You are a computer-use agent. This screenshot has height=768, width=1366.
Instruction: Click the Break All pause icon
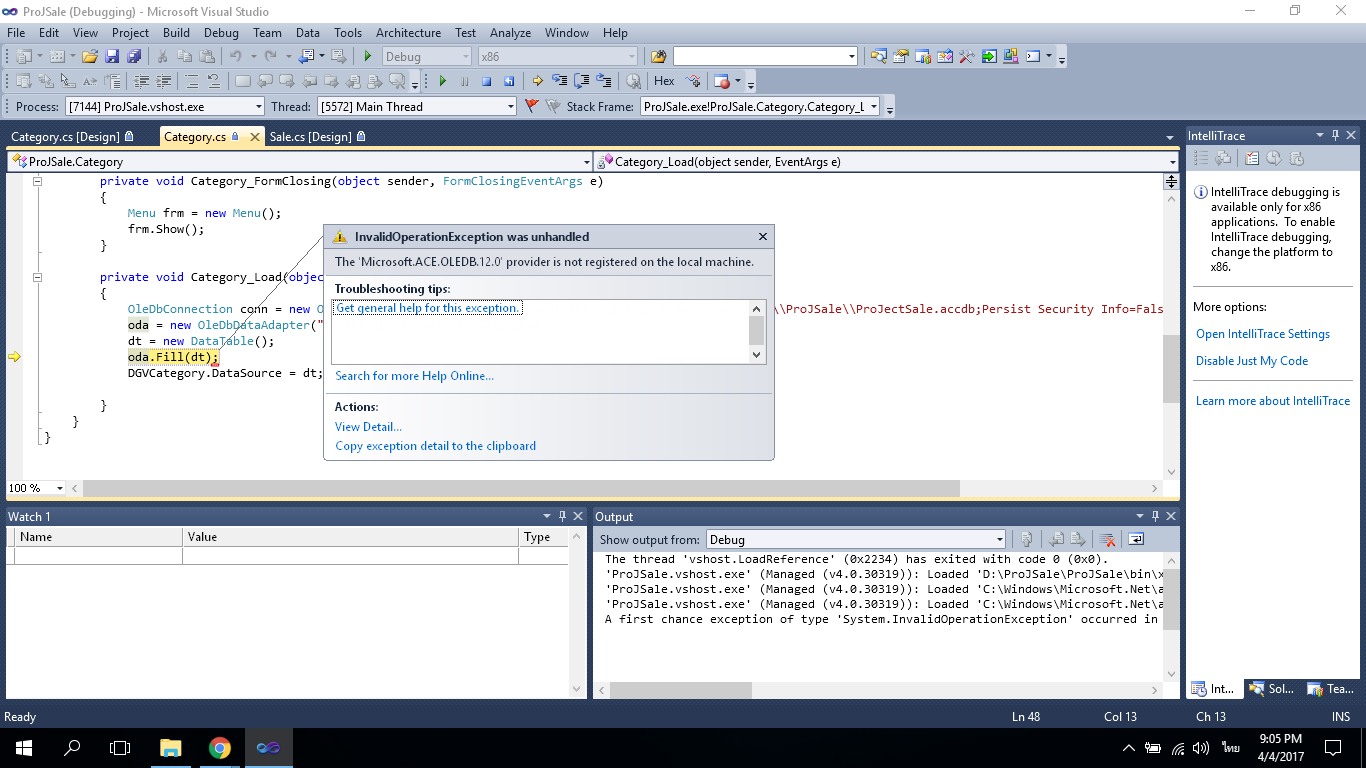464,81
